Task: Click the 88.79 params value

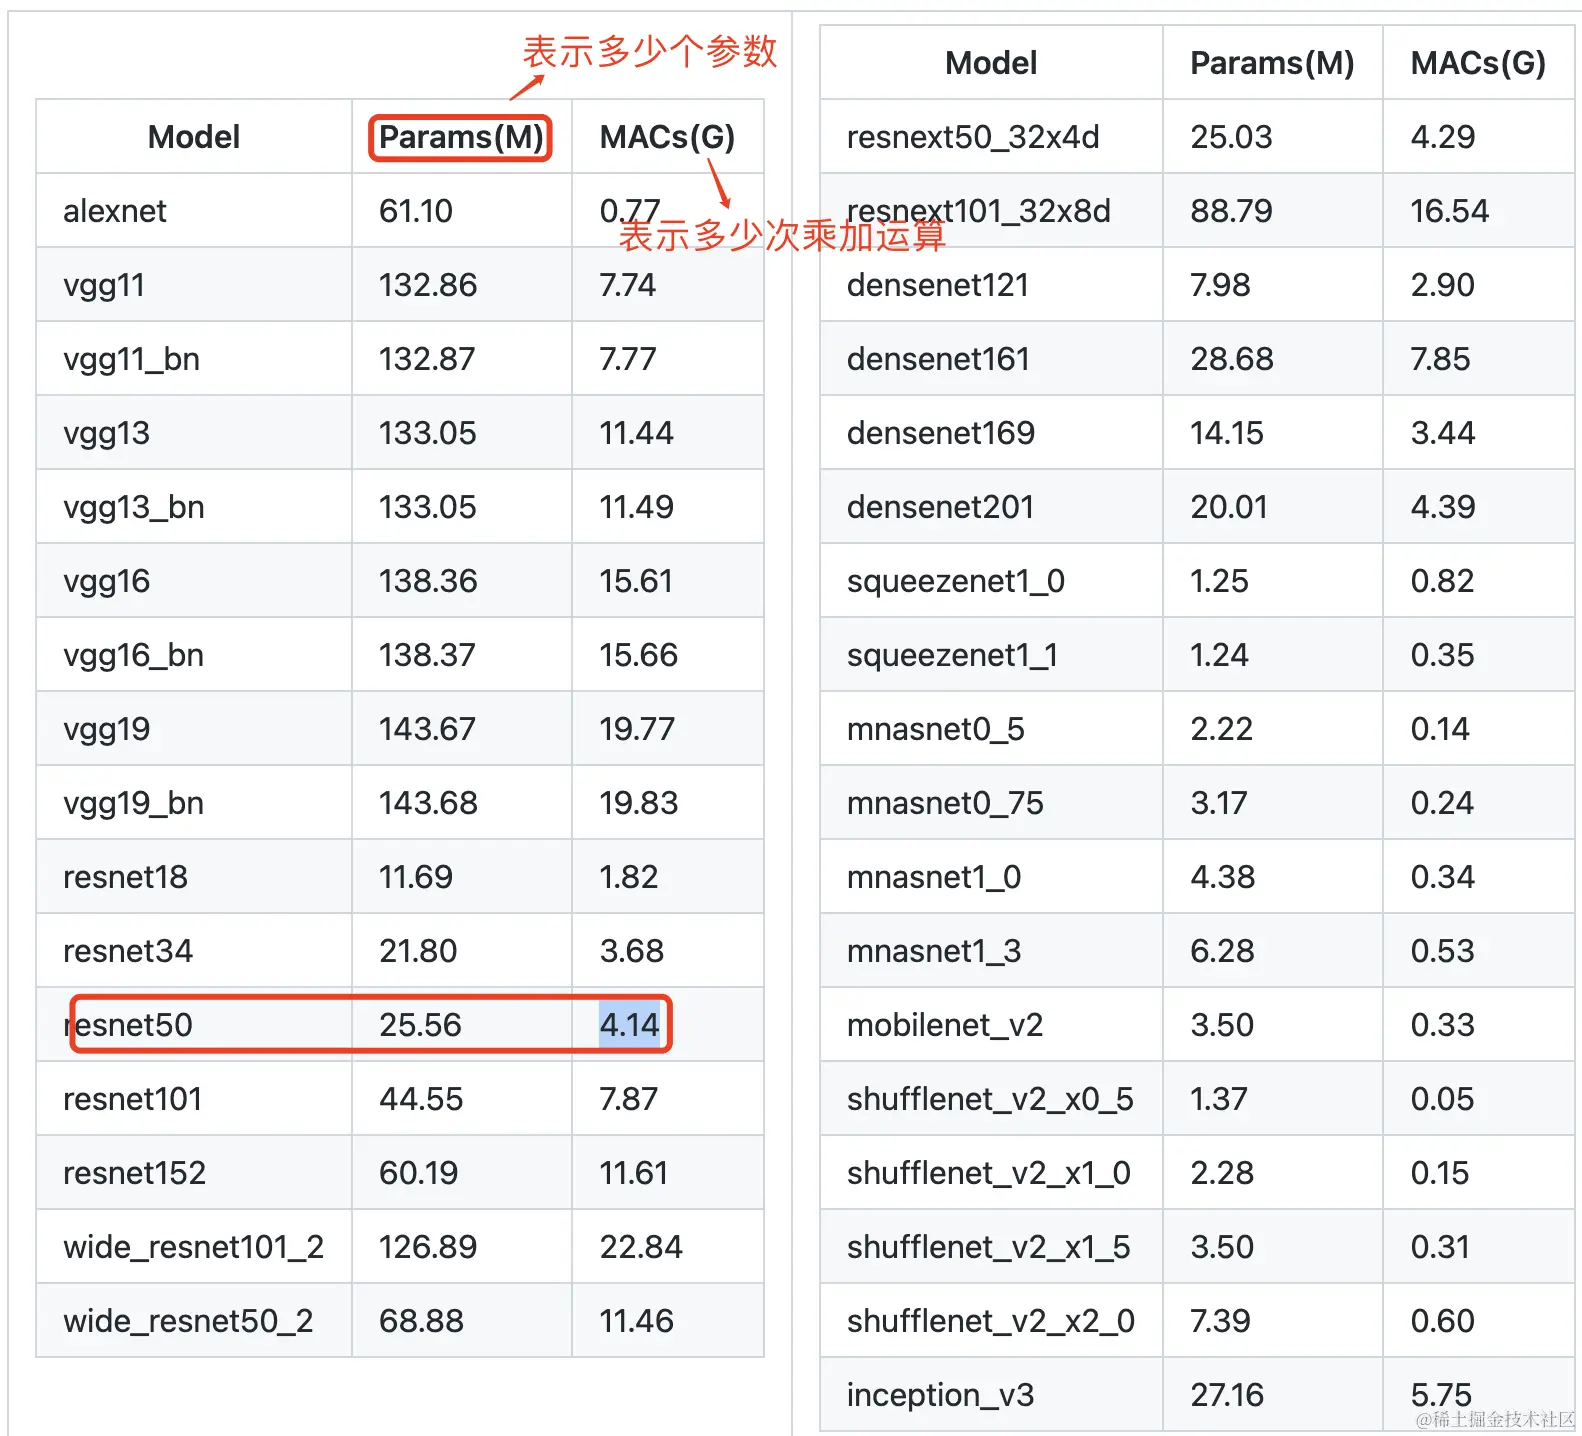Action: tap(1231, 211)
